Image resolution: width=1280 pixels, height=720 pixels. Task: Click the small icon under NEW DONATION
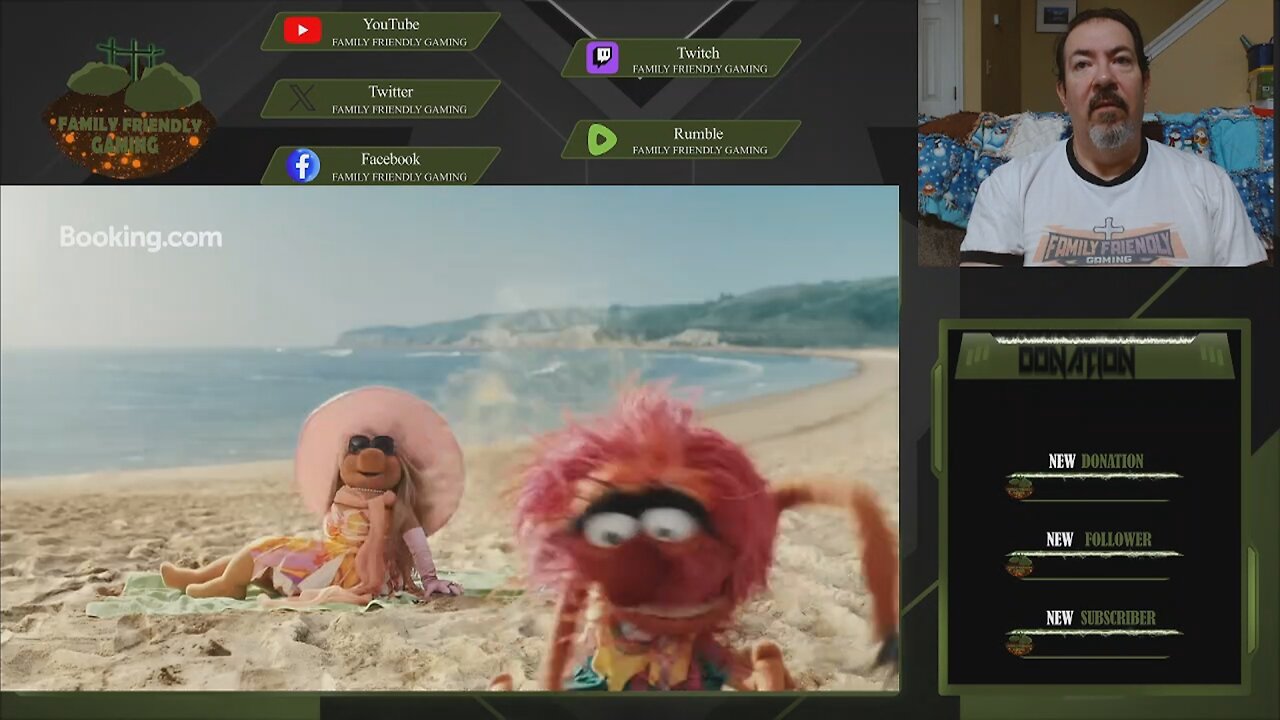click(x=1019, y=488)
